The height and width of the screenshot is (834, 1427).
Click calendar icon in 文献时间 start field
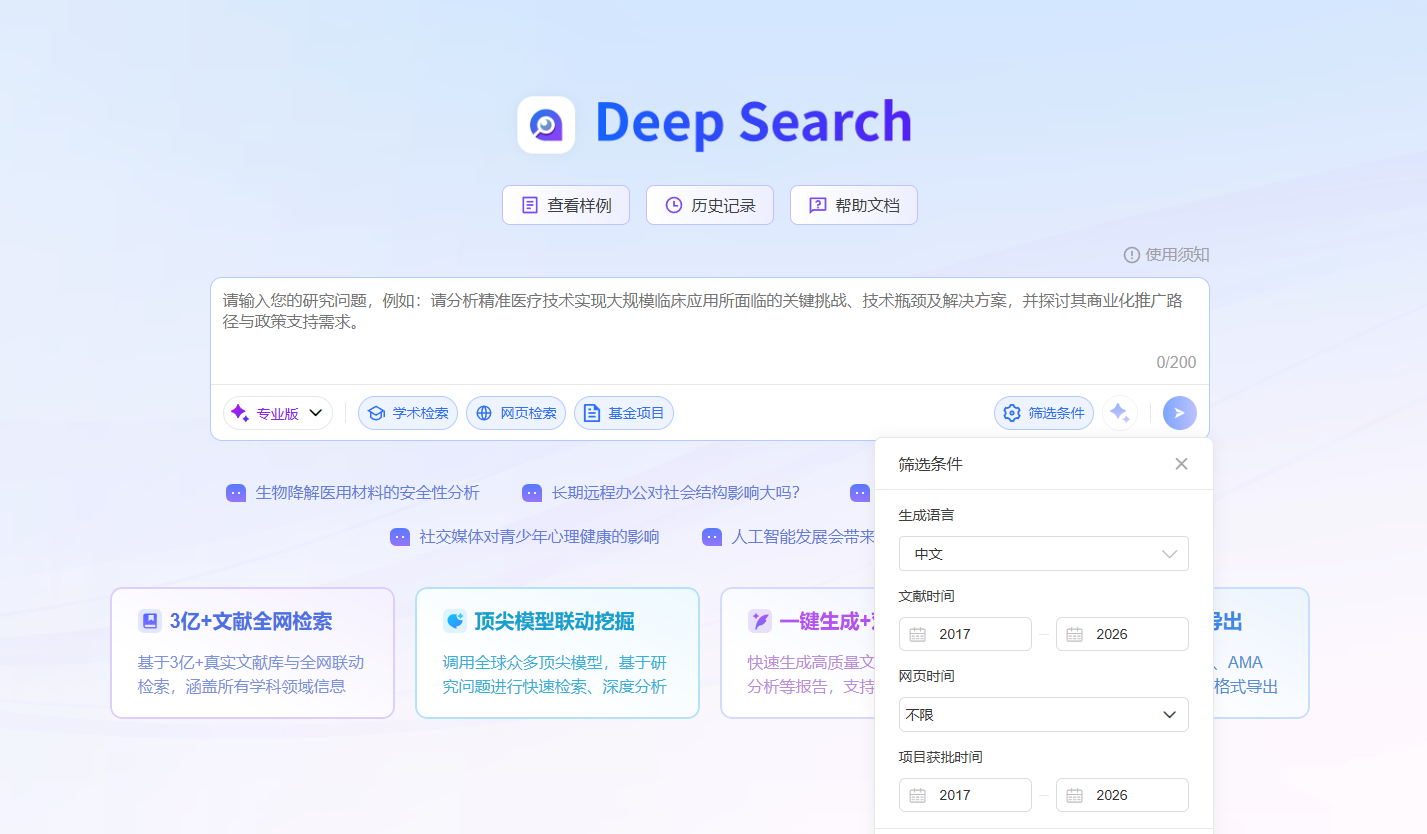click(917, 634)
